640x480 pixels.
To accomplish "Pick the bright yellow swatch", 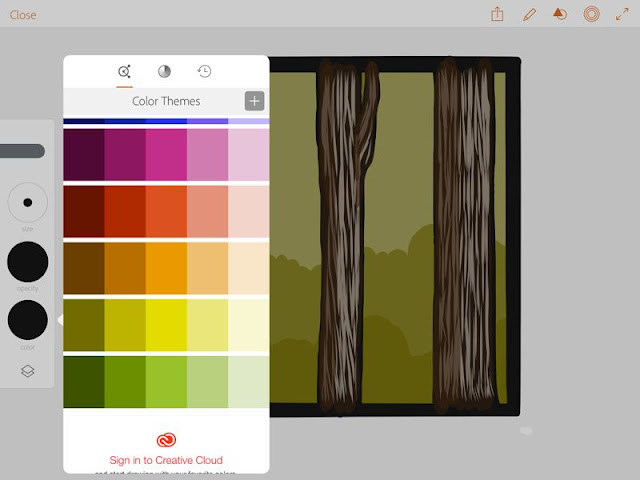I will click(166, 325).
